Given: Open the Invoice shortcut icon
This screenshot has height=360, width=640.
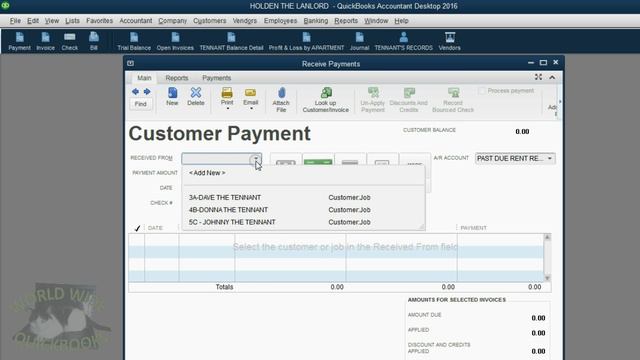Looking at the screenshot, I should tap(45, 42).
